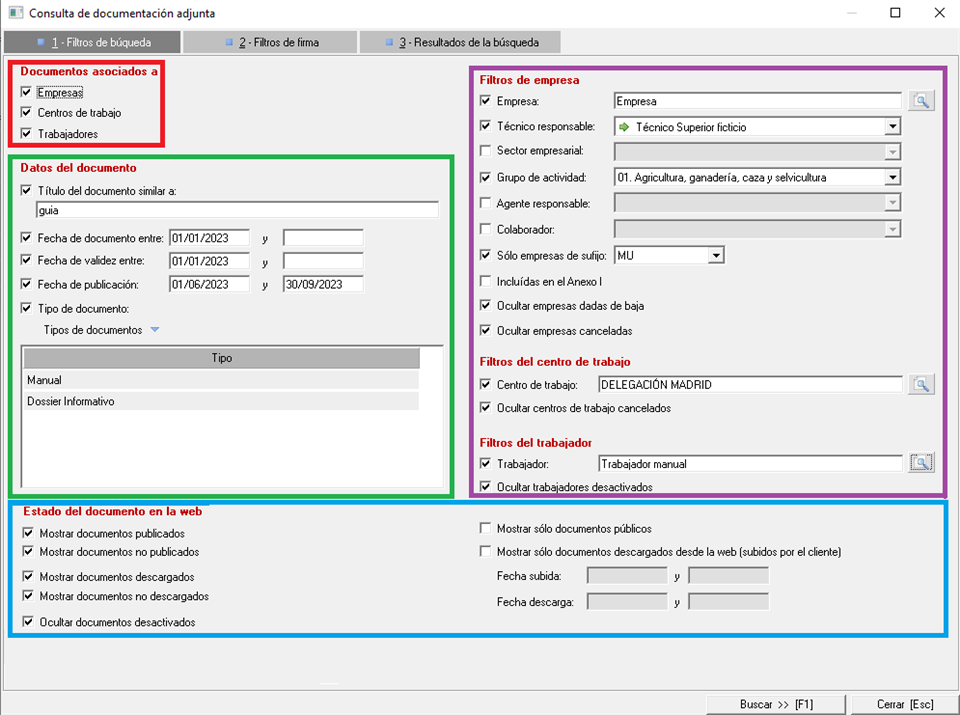Click the application icon in title bar
Screen dimensions: 960x715
[x=14, y=13]
